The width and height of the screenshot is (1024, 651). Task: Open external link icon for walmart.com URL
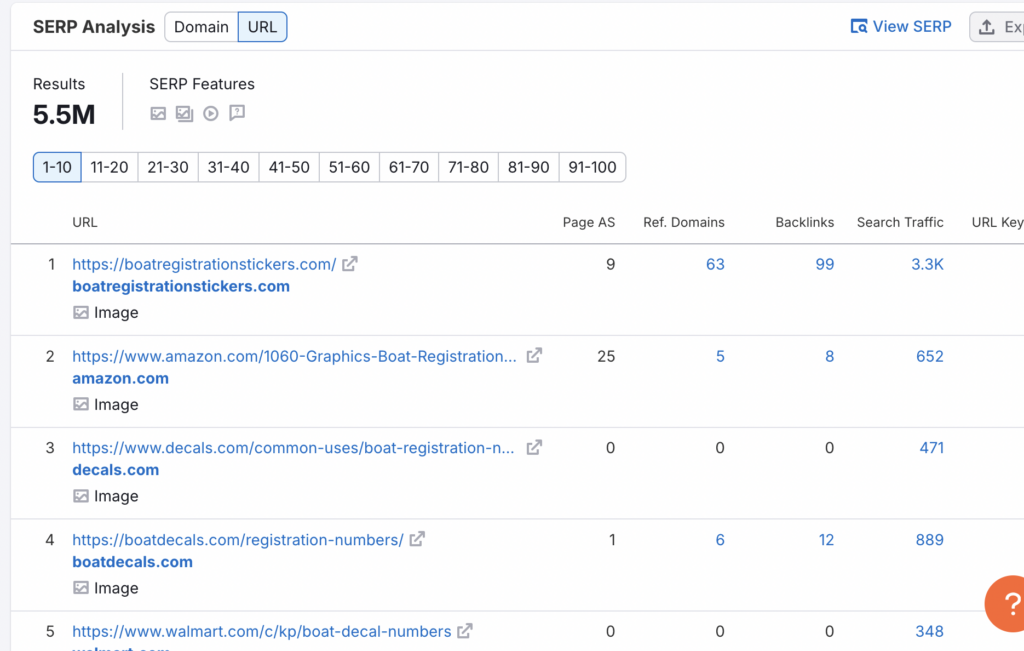click(x=465, y=631)
